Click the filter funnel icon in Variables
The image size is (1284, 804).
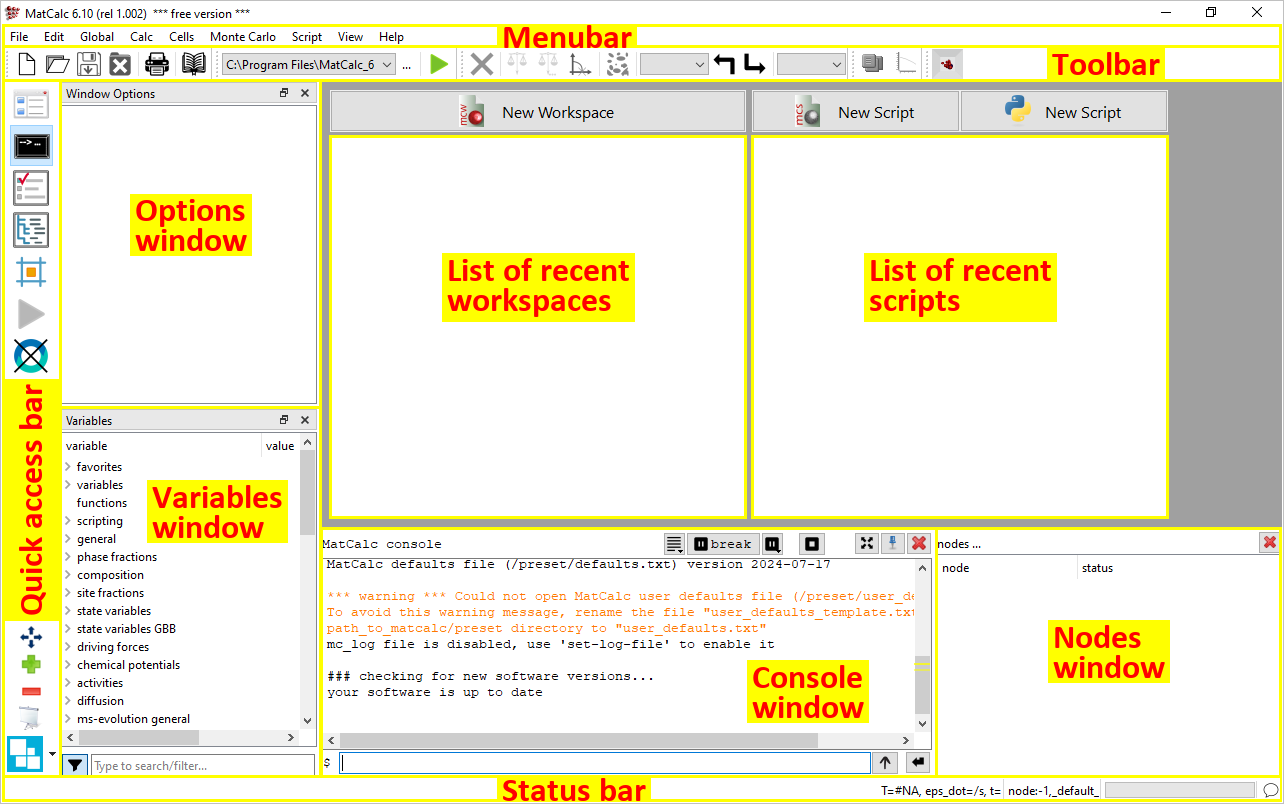tap(75, 766)
